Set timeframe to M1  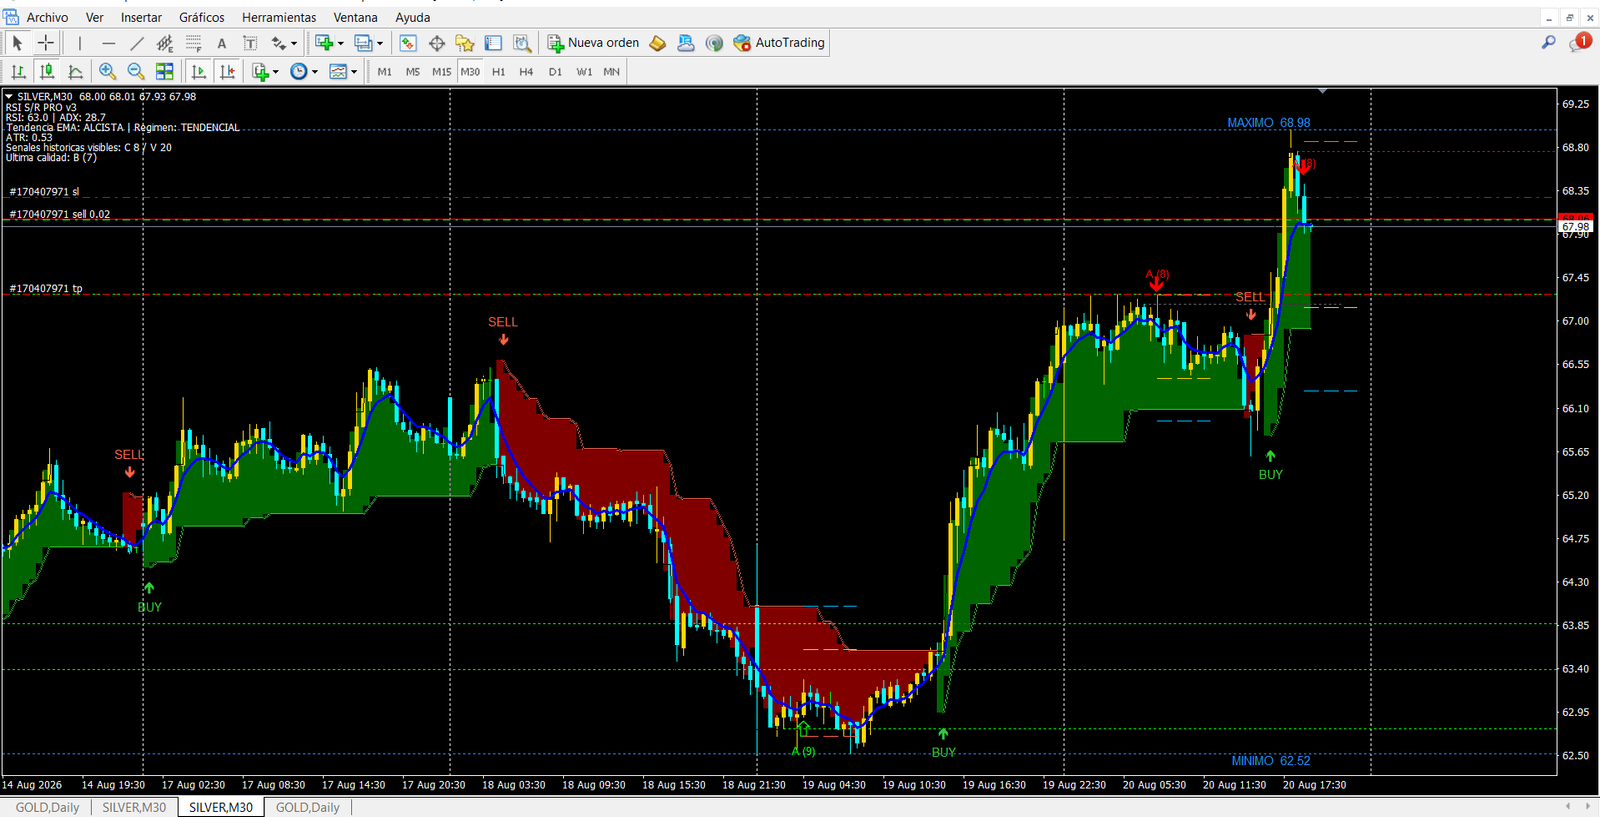(385, 72)
